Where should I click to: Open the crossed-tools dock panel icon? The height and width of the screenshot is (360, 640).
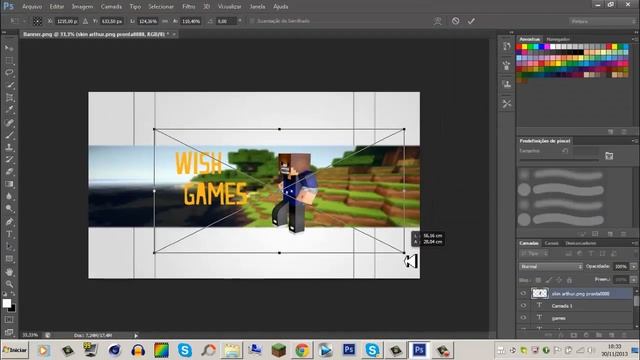pos(507,104)
